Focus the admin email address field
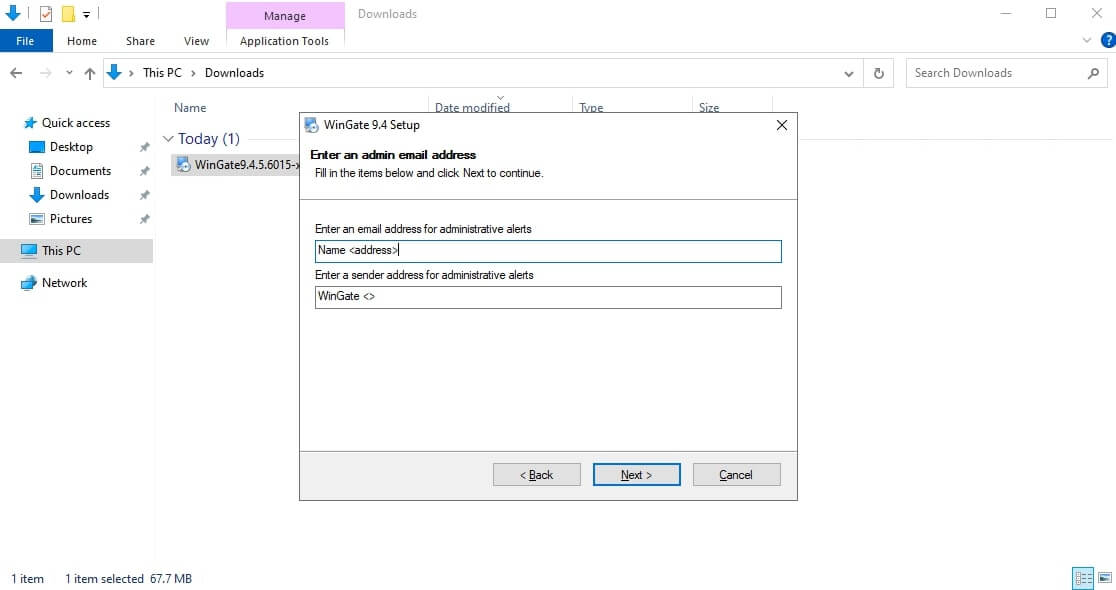Screen dimensions: 1116x590 tap(548, 251)
